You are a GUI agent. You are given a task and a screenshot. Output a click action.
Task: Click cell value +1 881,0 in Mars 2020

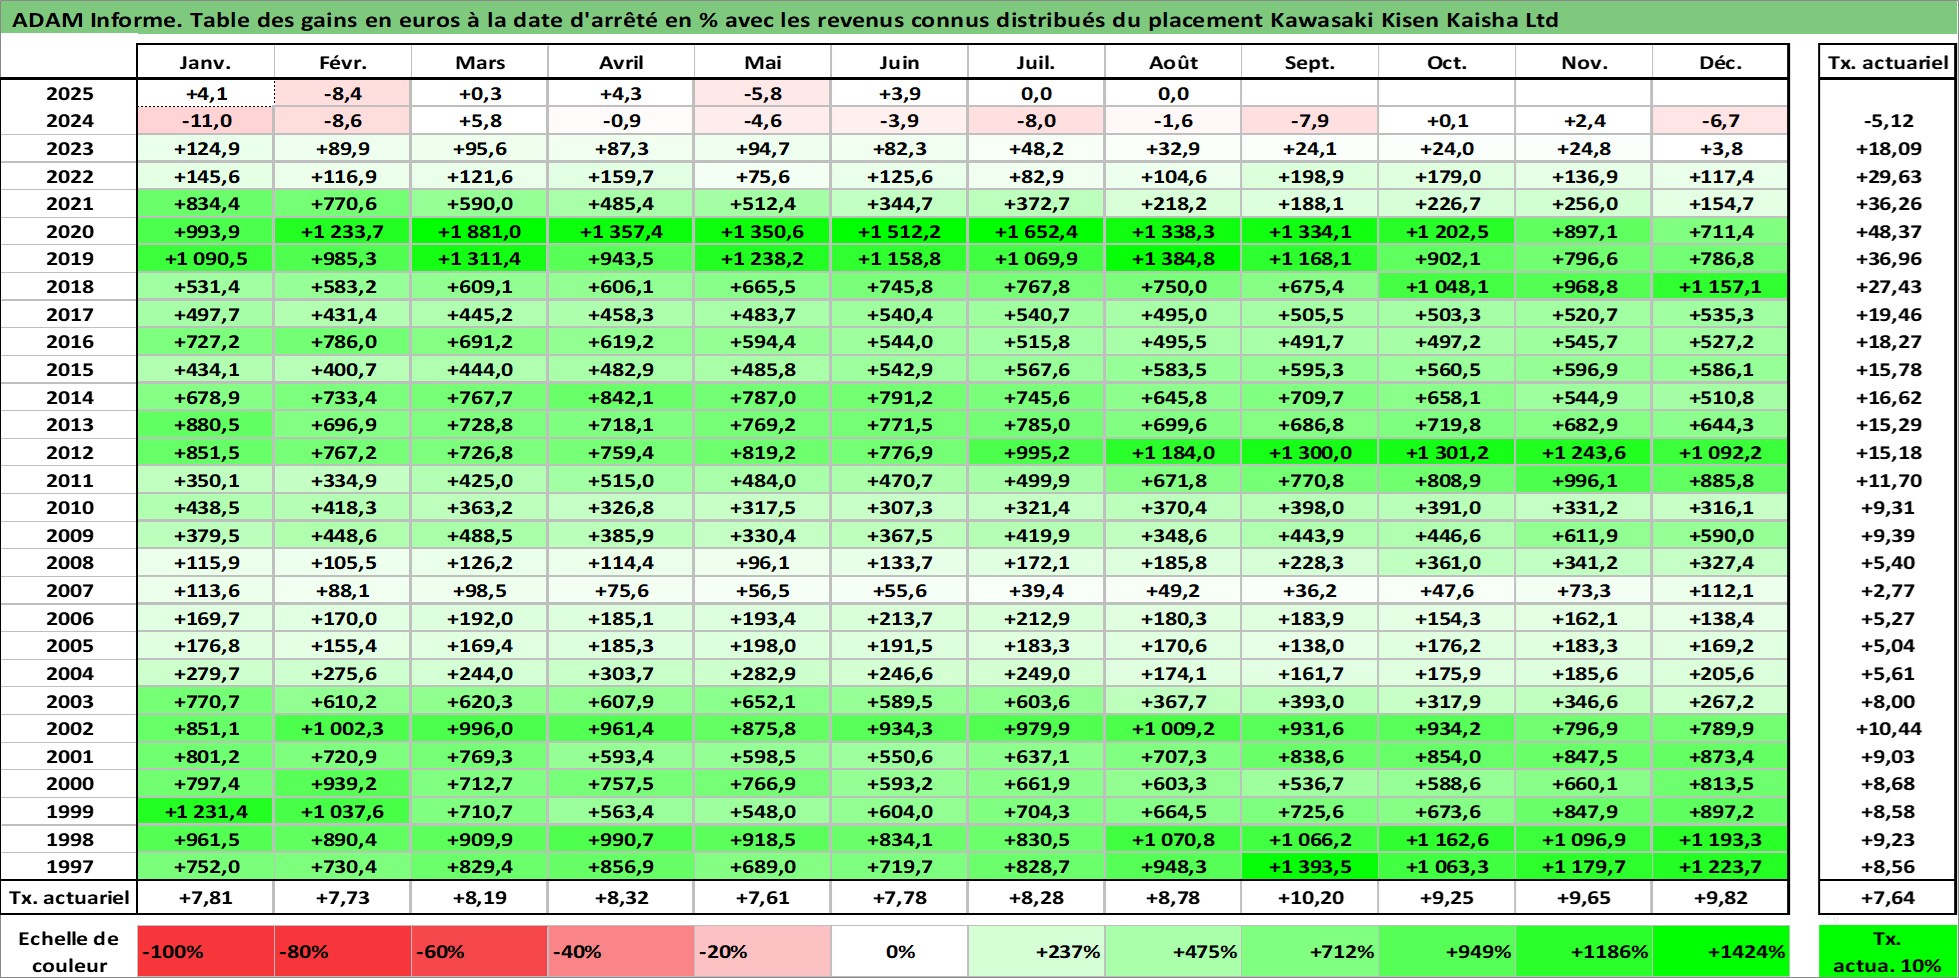pos(480,232)
